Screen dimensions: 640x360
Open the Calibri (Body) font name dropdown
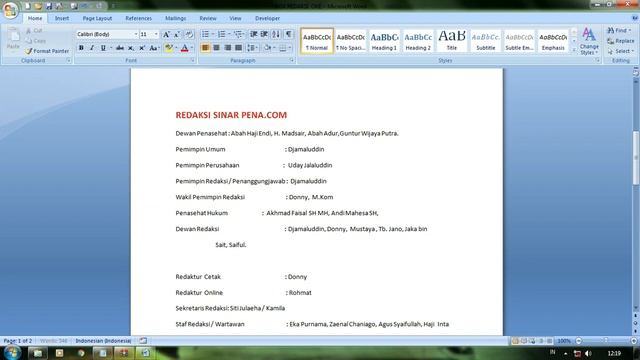click(x=136, y=34)
